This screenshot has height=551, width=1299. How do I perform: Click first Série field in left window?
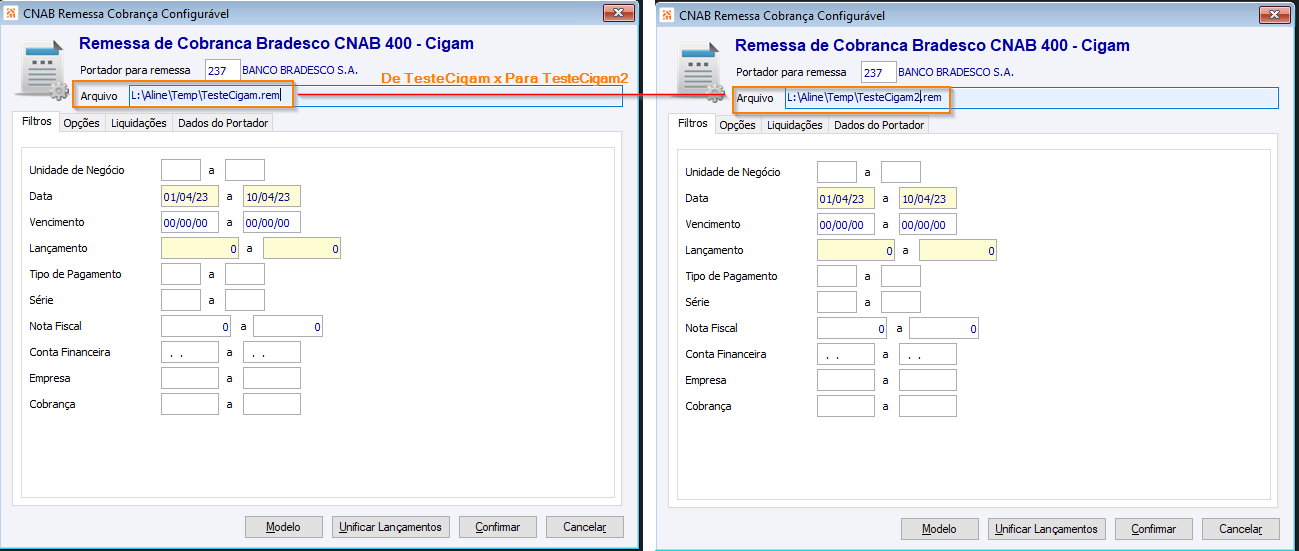181,300
